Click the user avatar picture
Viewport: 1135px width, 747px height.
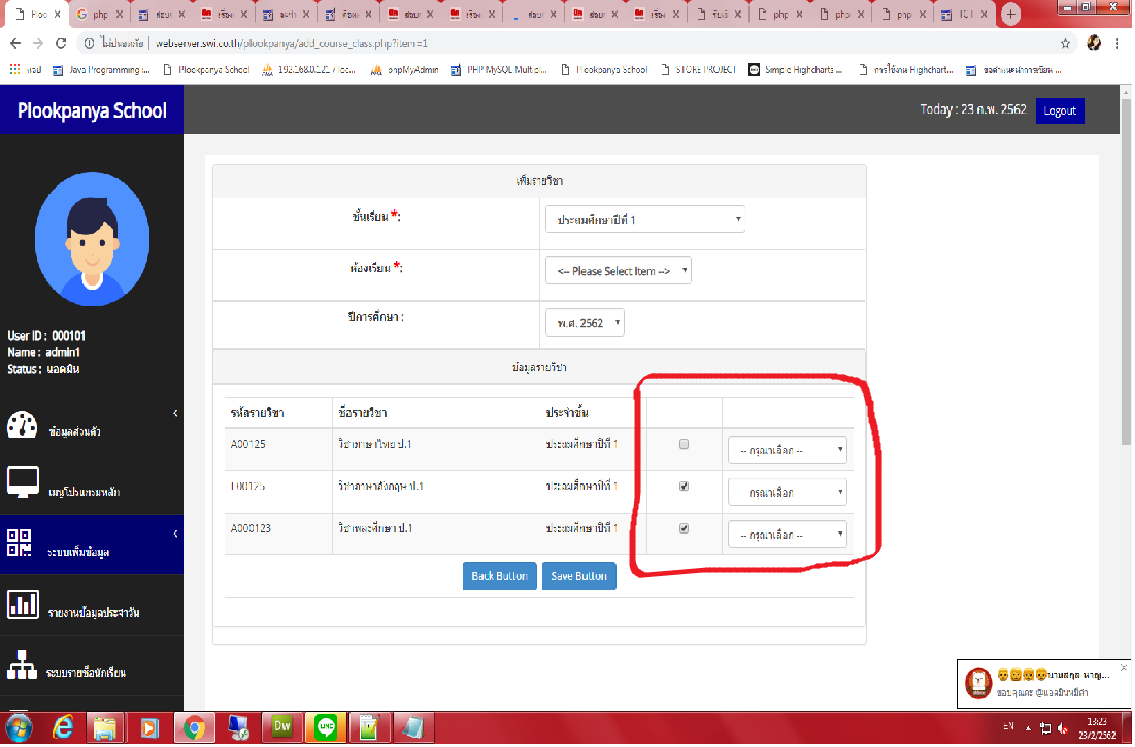pyautogui.click(x=92, y=240)
